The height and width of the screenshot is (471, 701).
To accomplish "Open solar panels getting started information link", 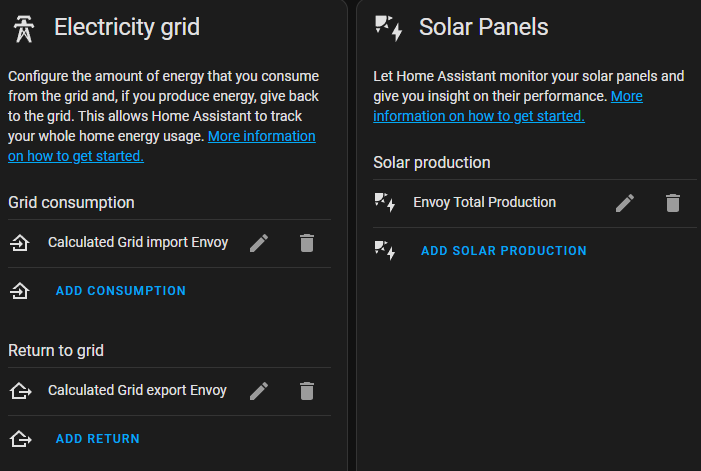I will click(x=508, y=106).
